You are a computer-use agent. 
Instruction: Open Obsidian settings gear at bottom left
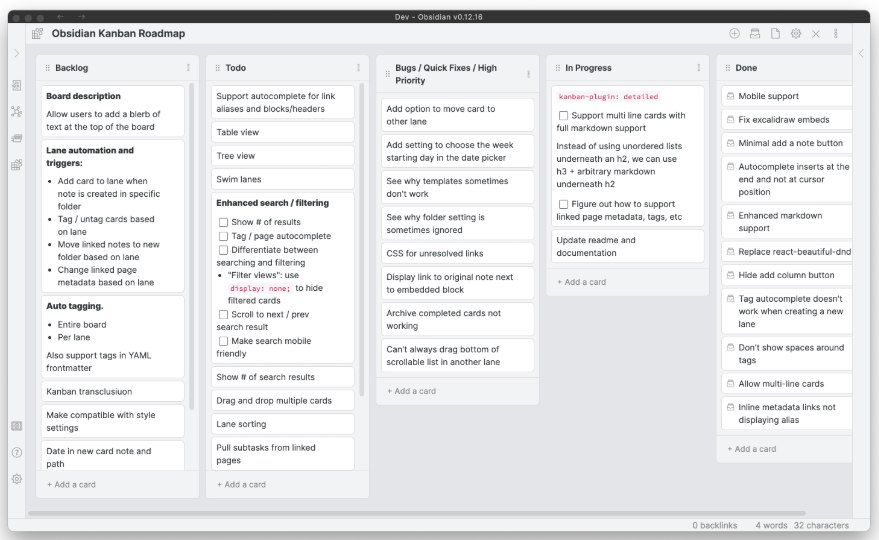16,479
